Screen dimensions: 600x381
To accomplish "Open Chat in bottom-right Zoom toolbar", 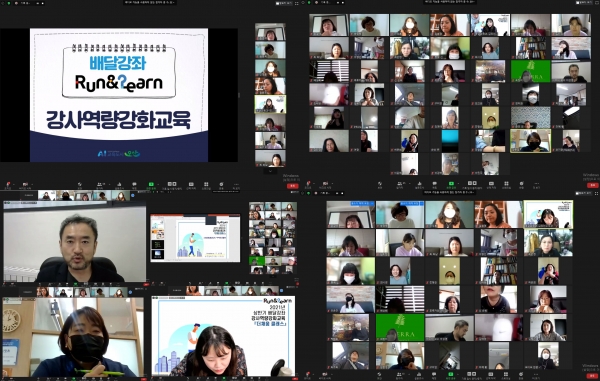I will tap(434, 375).
